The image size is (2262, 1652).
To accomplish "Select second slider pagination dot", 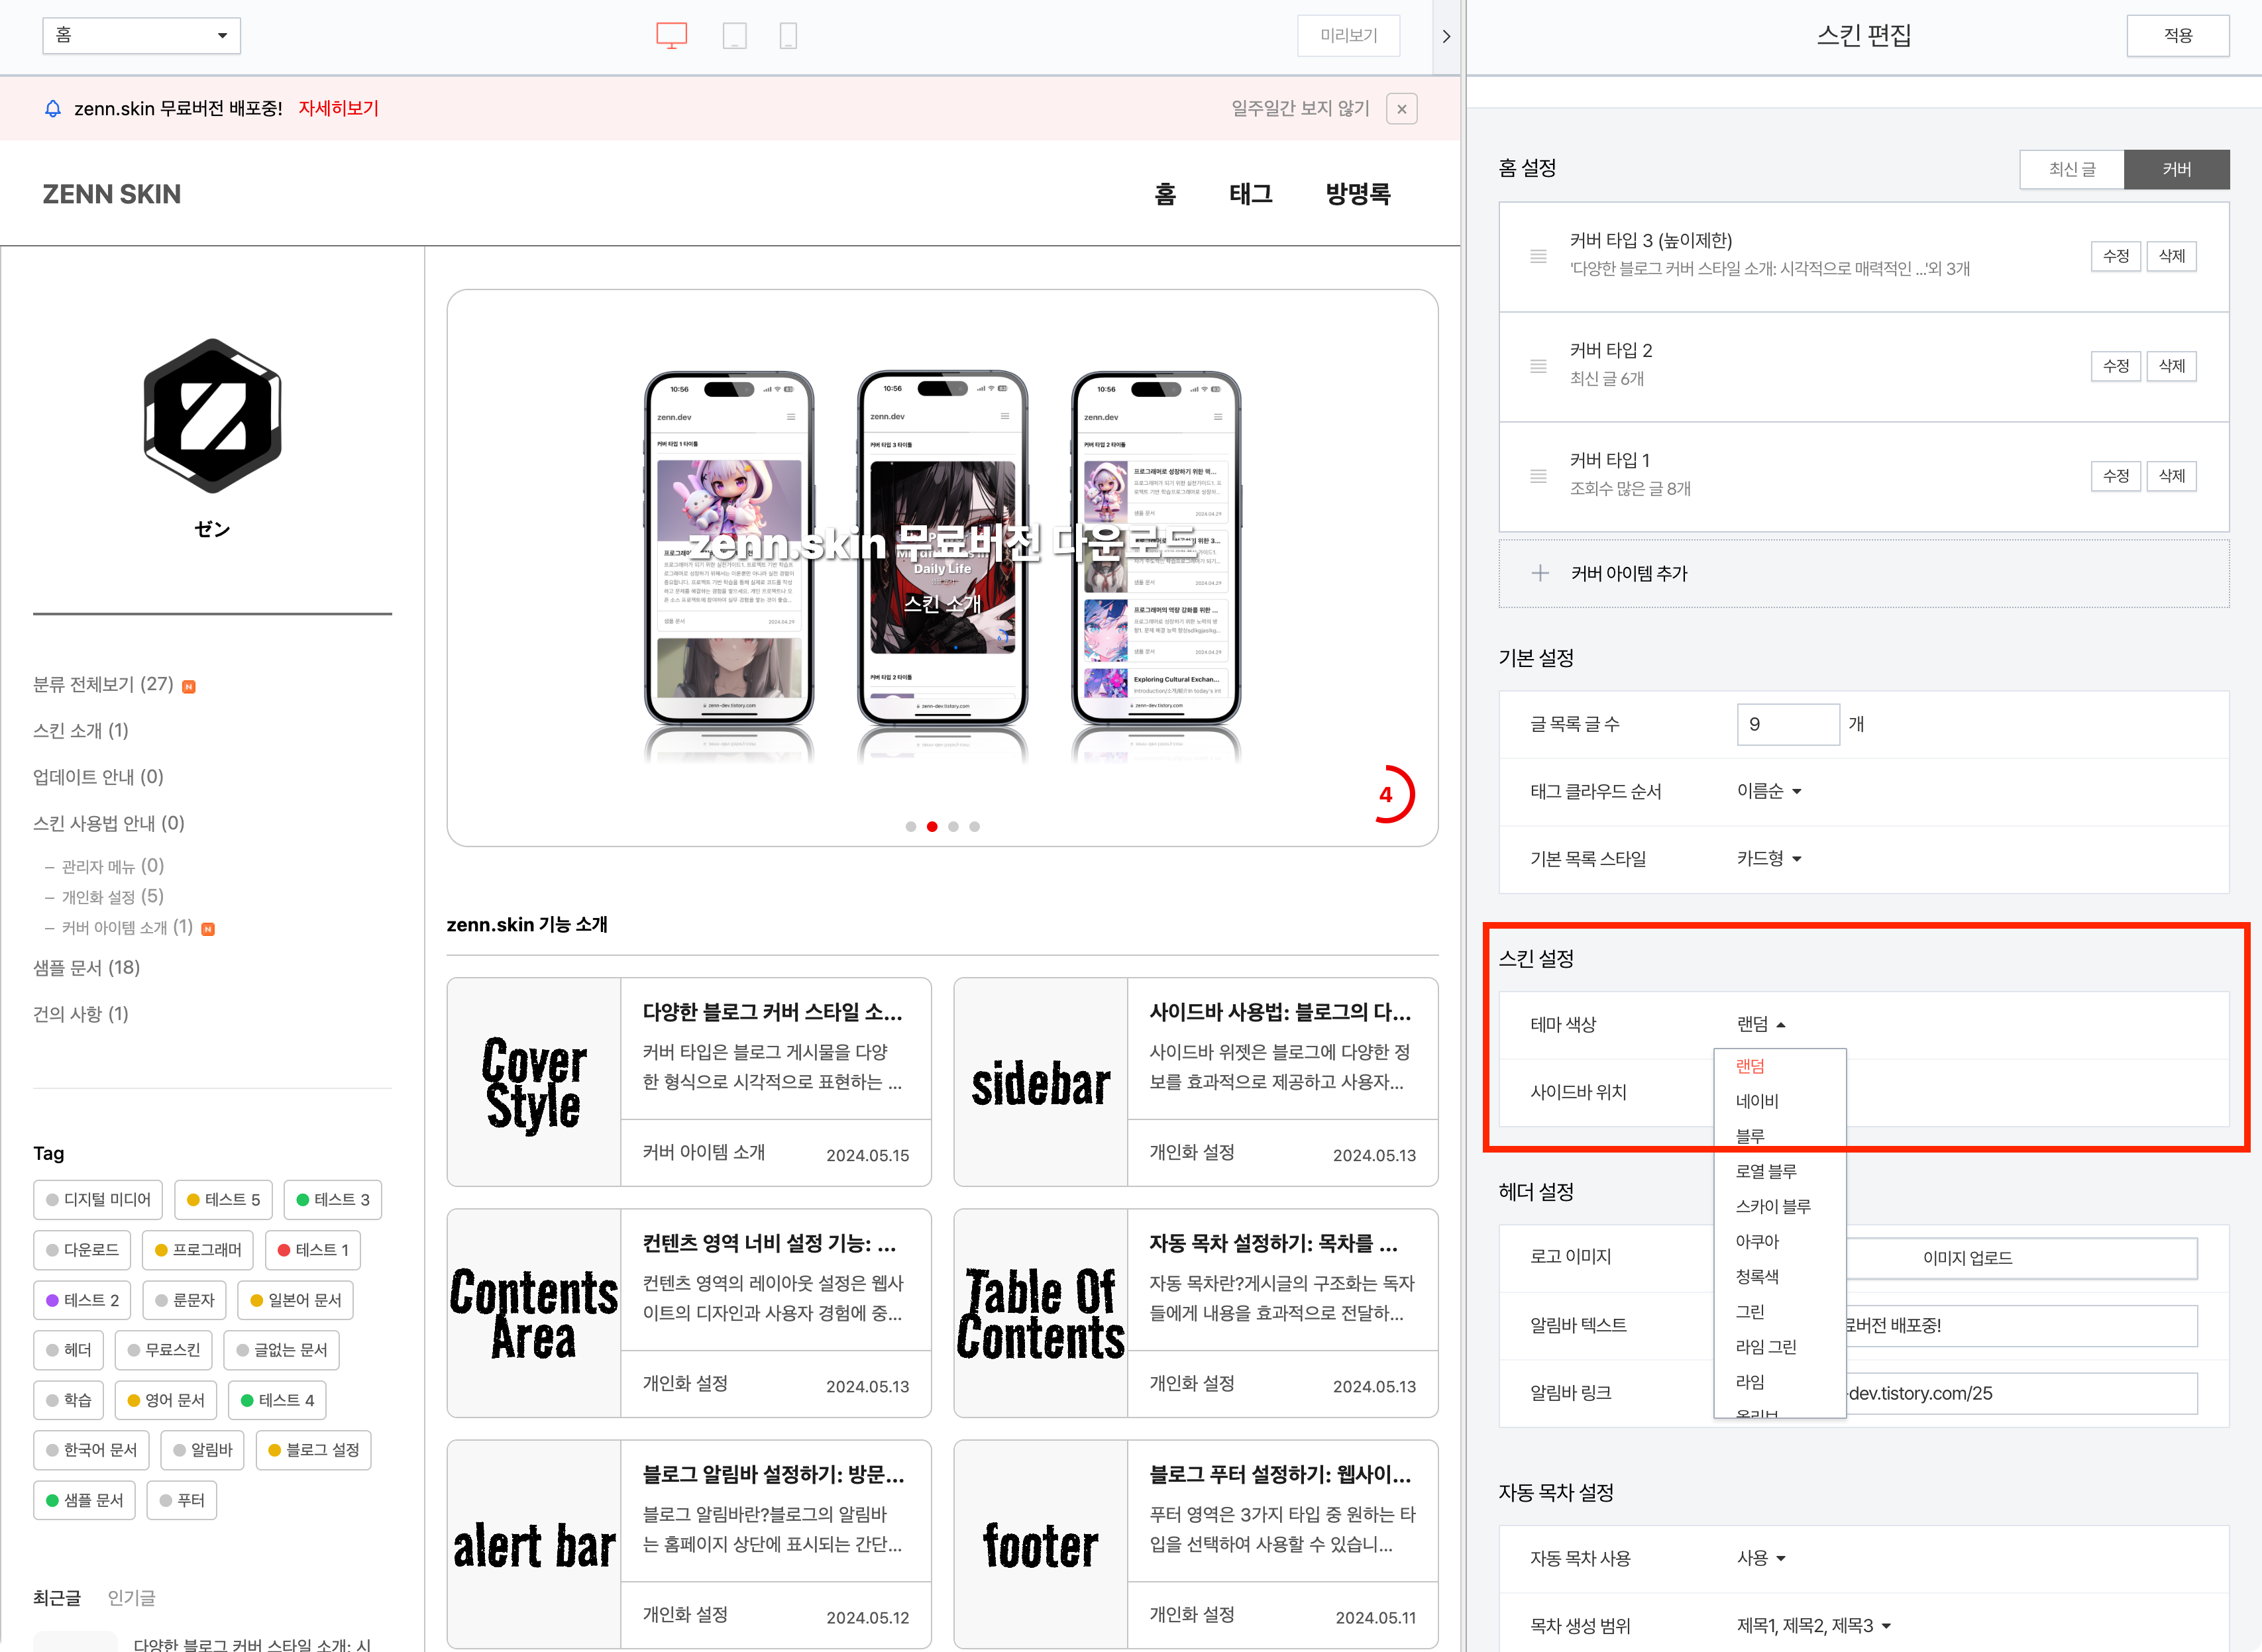I will click(932, 826).
